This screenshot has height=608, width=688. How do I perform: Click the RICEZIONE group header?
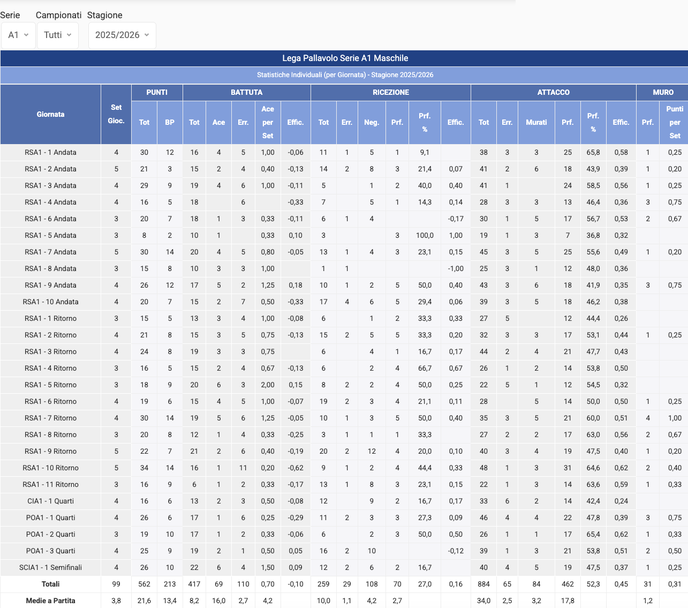(x=390, y=92)
